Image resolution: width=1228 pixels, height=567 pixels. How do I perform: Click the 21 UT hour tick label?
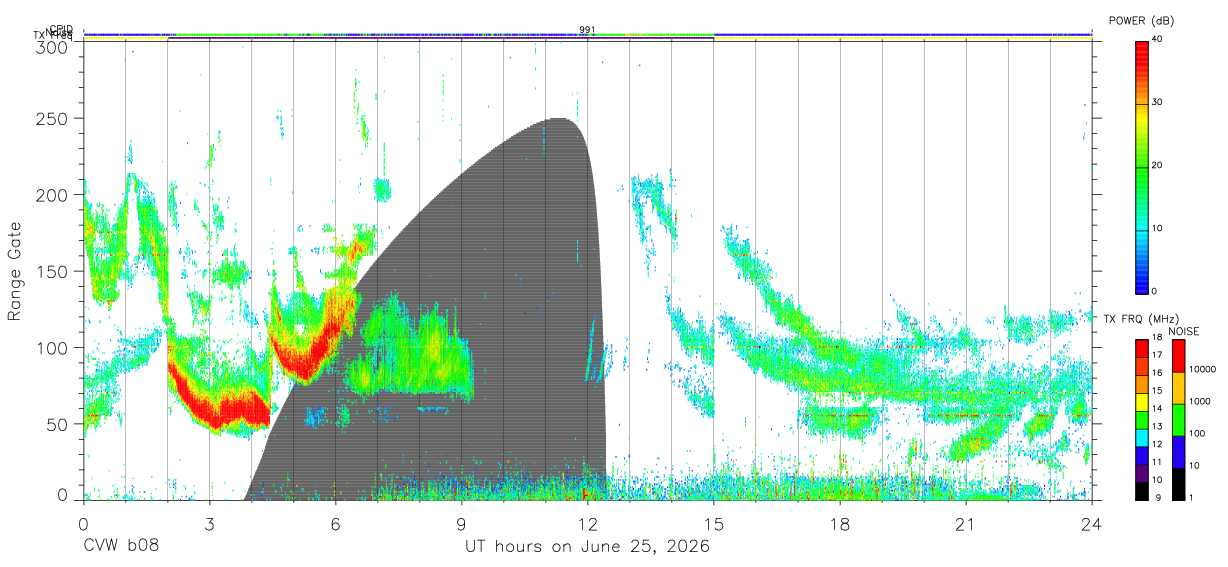[966, 525]
